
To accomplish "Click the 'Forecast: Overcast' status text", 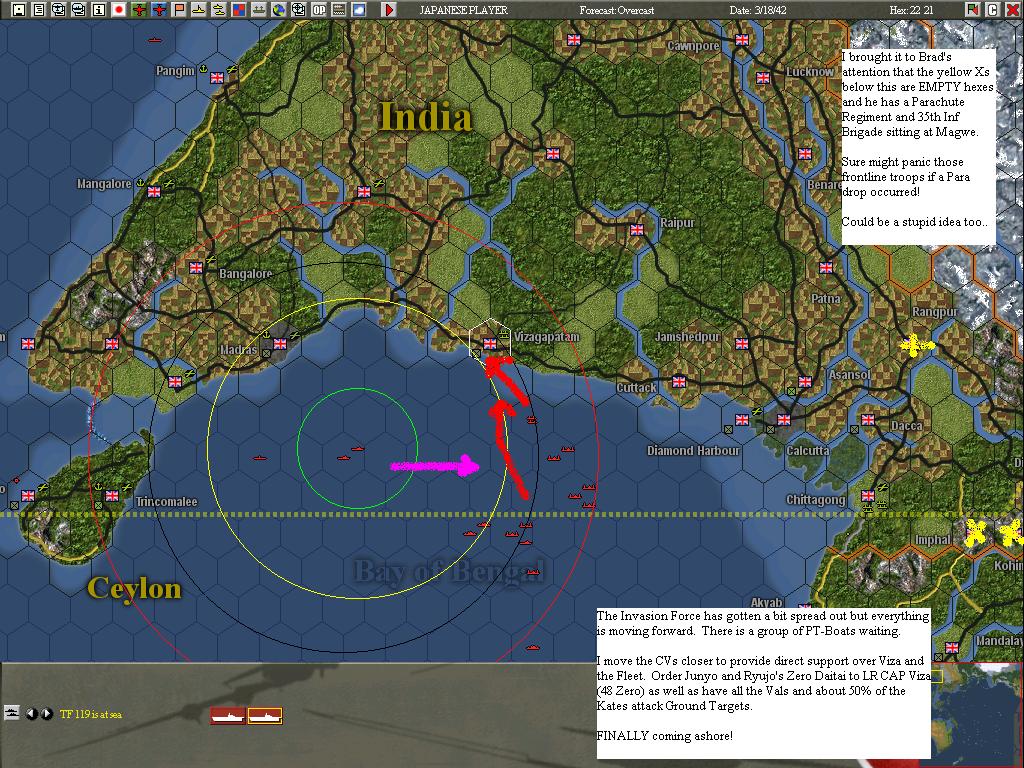I will pyautogui.click(x=616, y=10).
